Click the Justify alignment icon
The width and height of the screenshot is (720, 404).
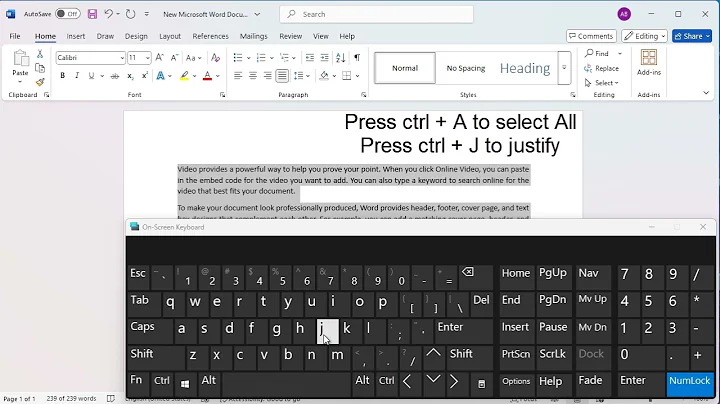click(282, 76)
